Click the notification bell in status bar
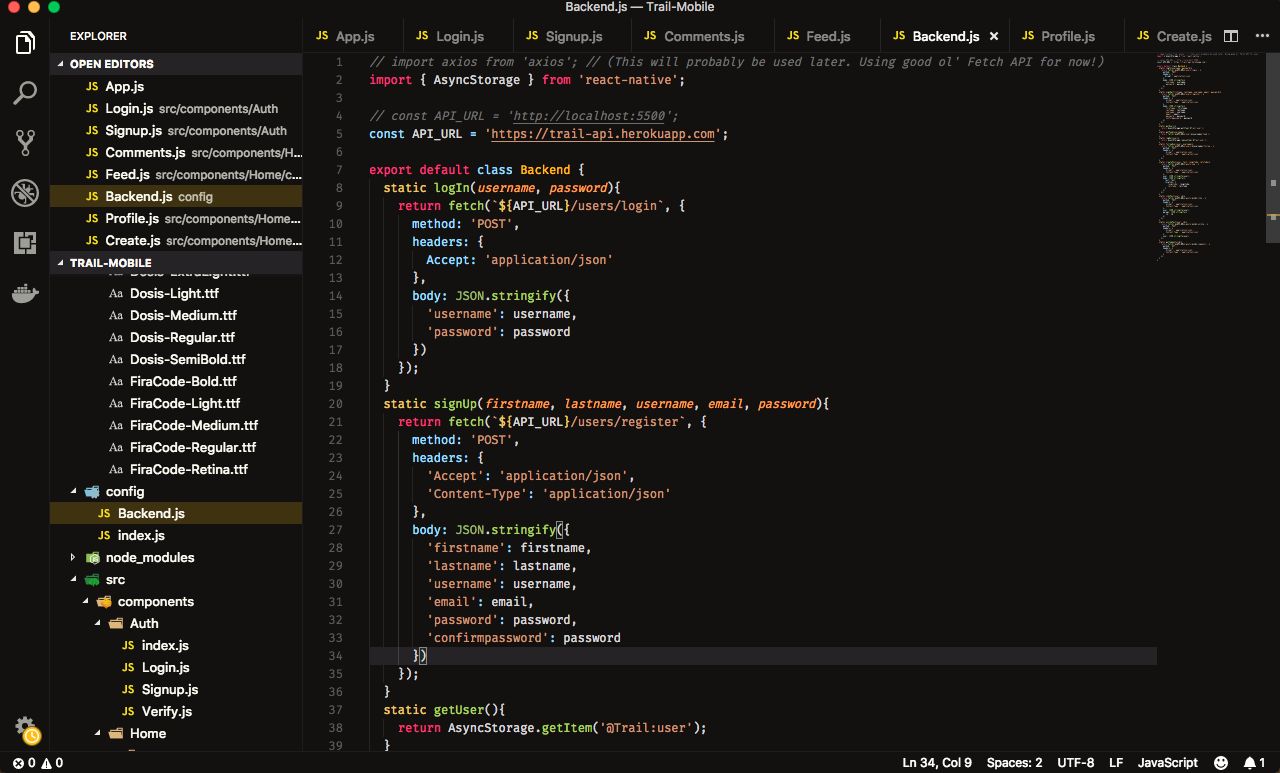Image resolution: width=1280 pixels, height=773 pixels. click(1251, 763)
